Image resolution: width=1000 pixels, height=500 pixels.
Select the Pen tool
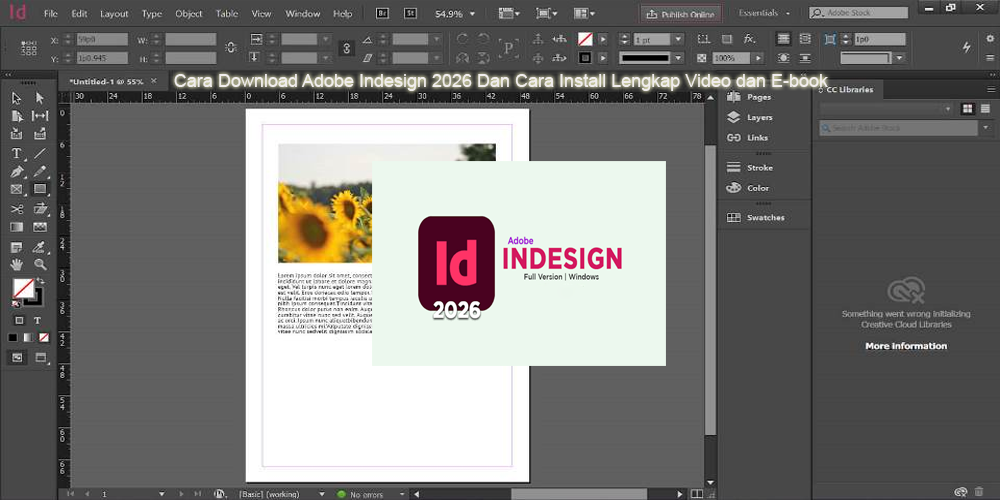17,172
